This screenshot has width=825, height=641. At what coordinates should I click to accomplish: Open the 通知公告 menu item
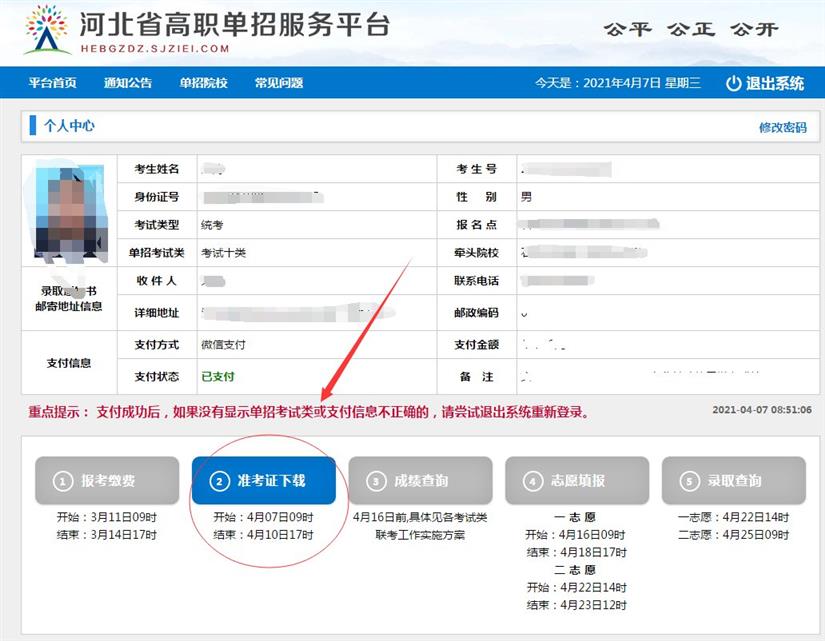click(x=128, y=83)
